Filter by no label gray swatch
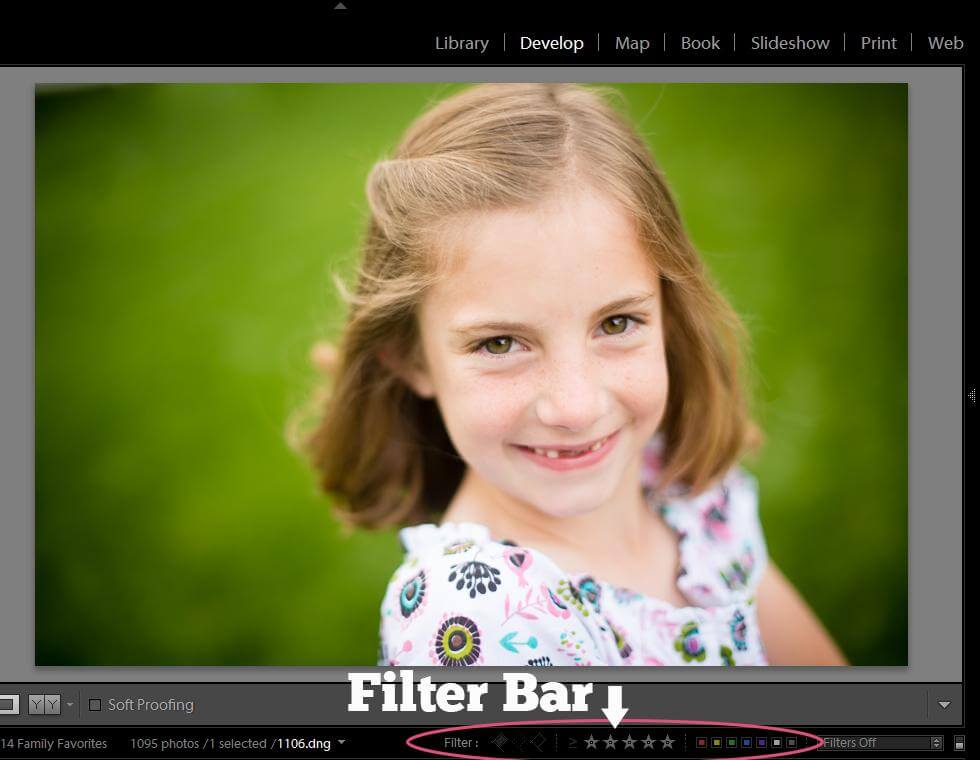This screenshot has height=760, width=980. click(x=791, y=742)
